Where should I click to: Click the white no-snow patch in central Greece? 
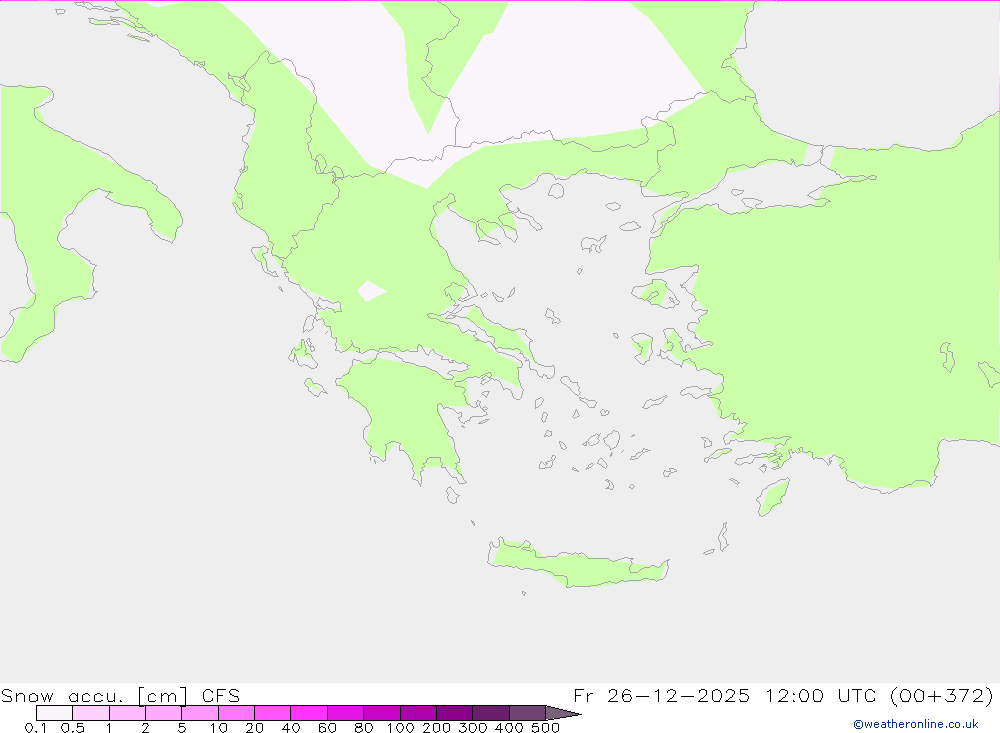371,290
